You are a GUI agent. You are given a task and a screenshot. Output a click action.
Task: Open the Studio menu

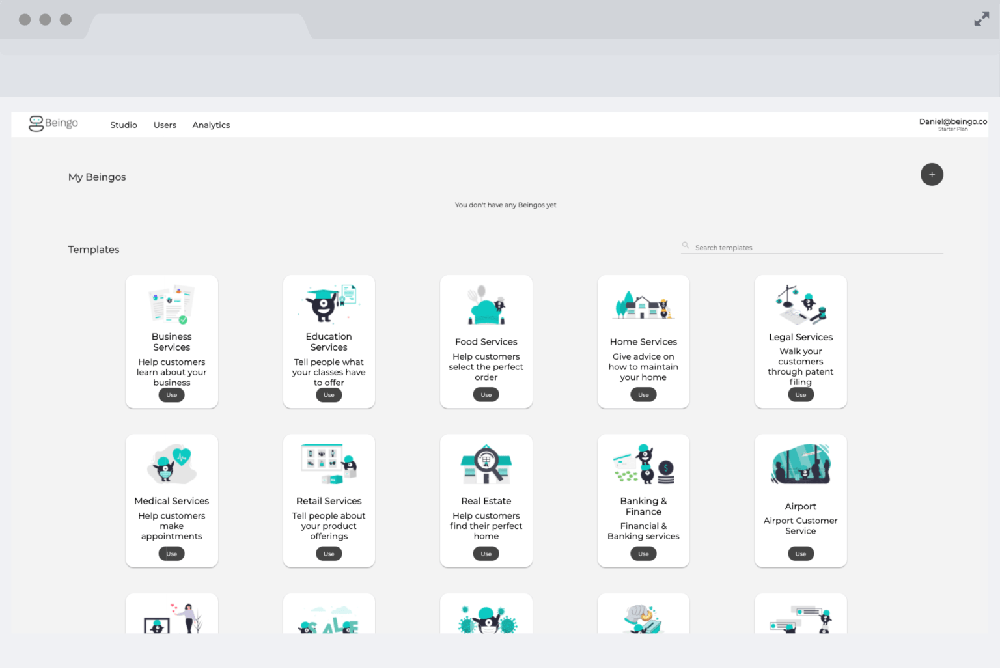point(123,124)
